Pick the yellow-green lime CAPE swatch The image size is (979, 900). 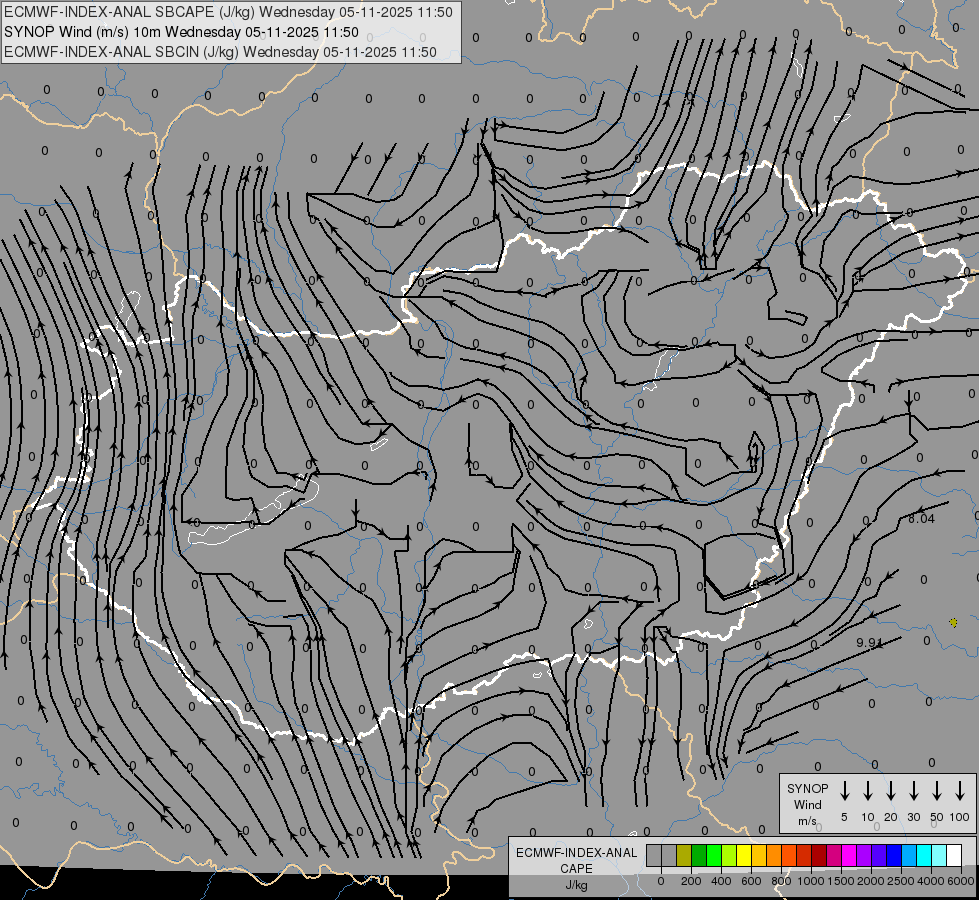point(729,855)
